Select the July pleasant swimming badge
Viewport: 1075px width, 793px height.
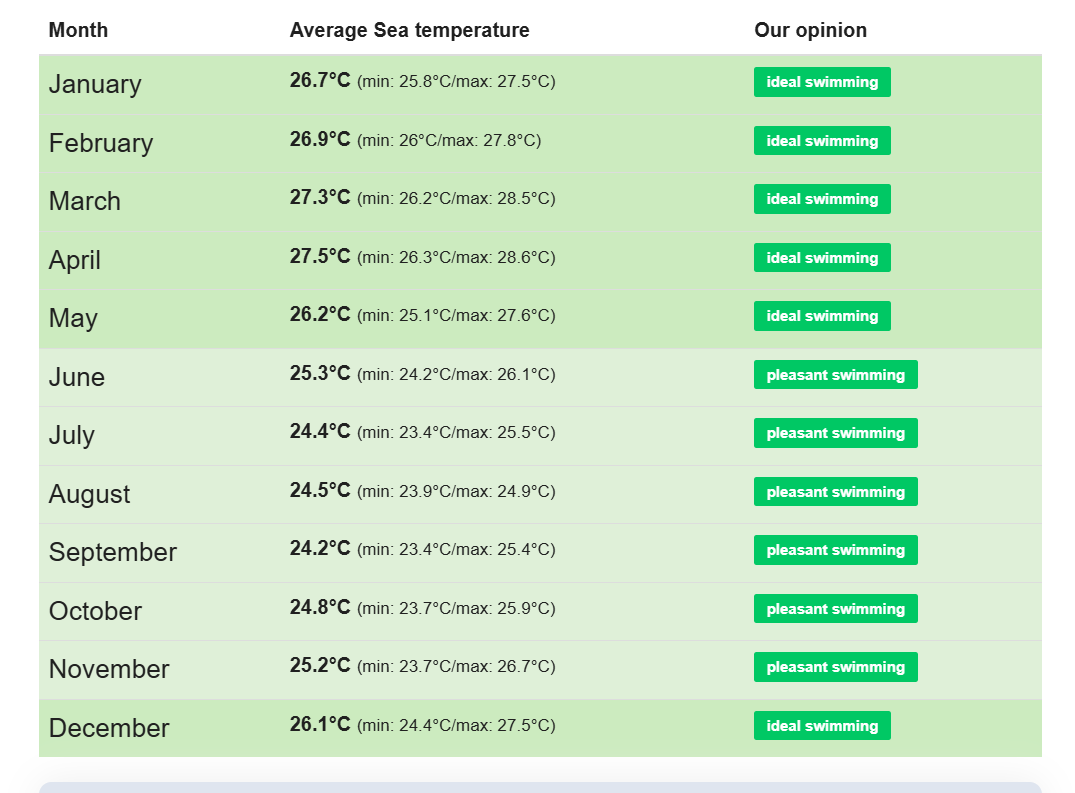coord(836,433)
